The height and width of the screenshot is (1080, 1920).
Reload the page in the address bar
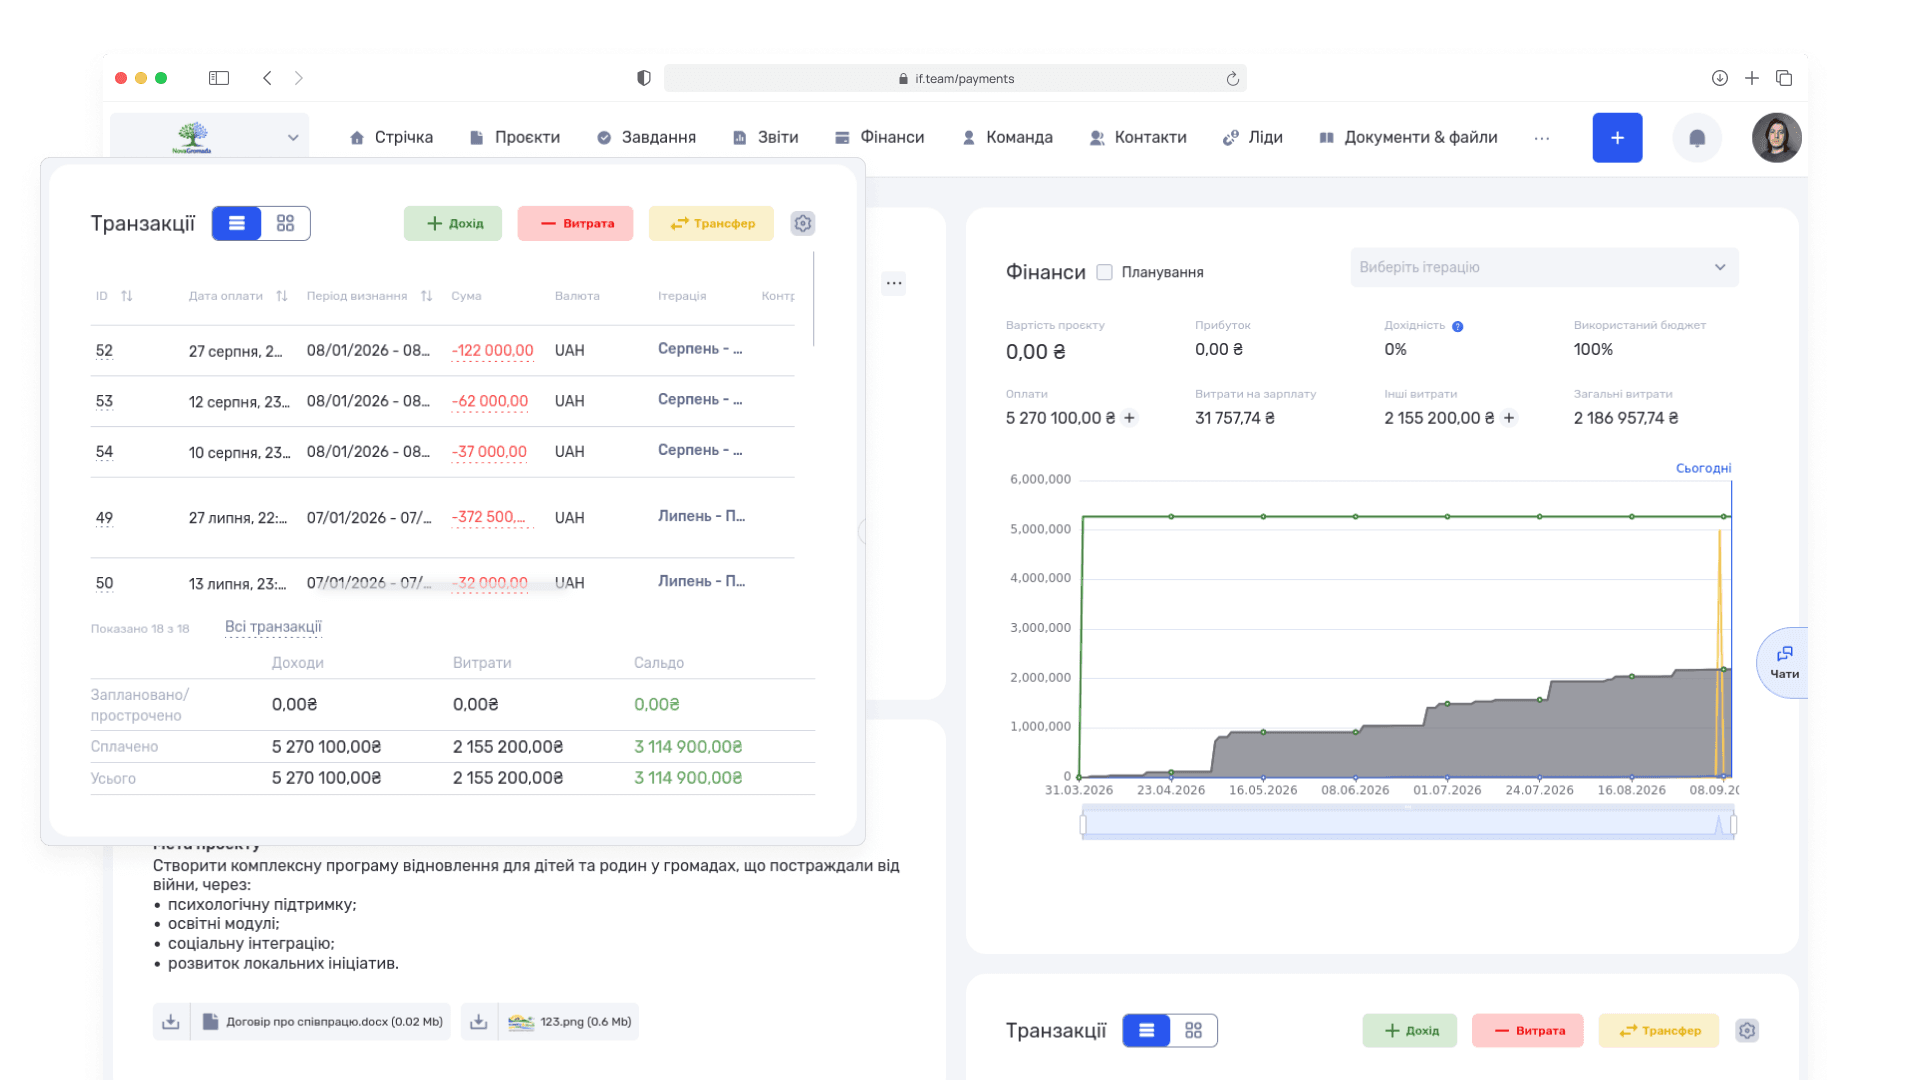[x=1232, y=78]
